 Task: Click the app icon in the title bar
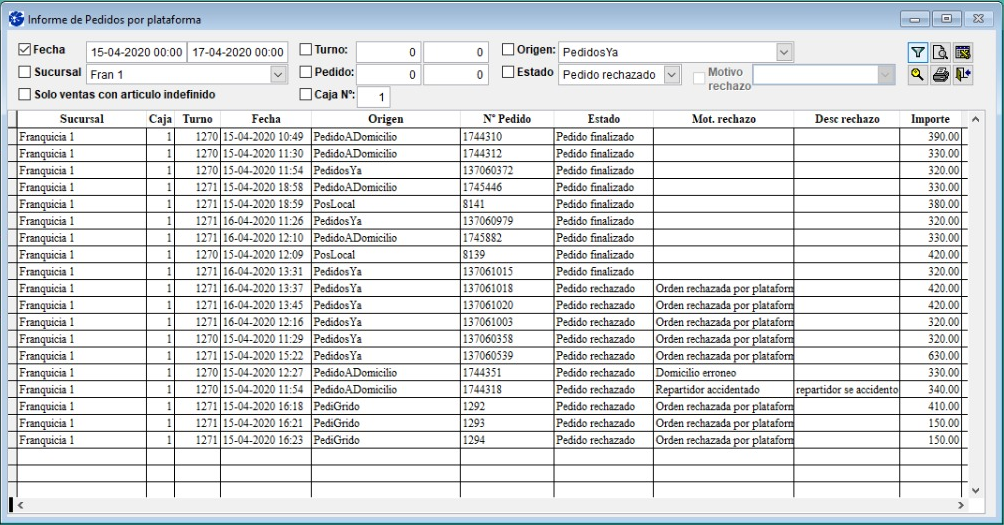(17, 19)
